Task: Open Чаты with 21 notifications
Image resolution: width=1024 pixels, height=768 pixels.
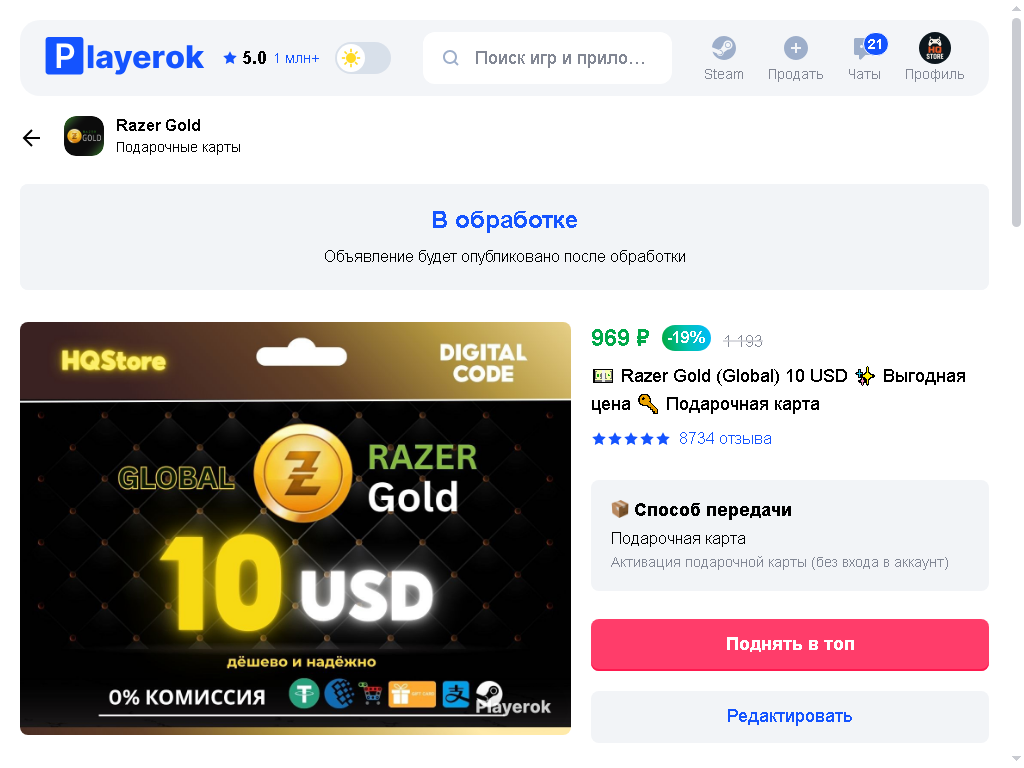Action: point(864,57)
